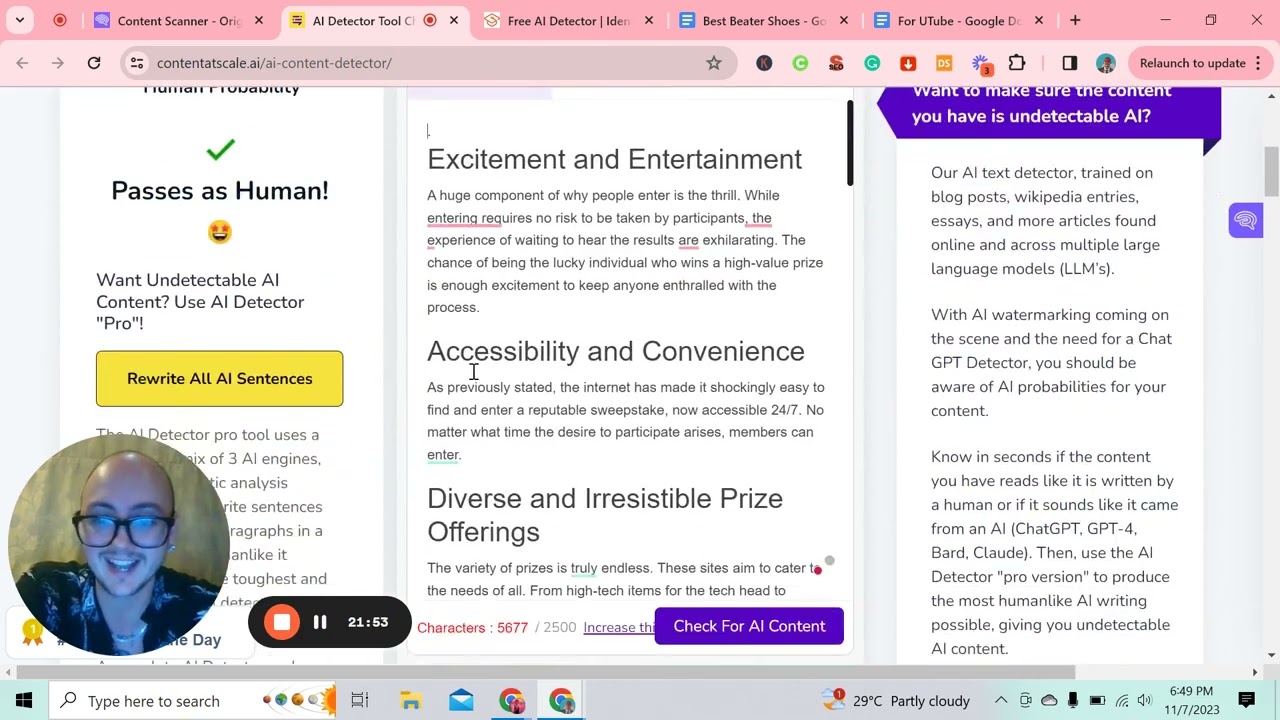View site information icon in address bar
1280x720 pixels.
coord(137,63)
